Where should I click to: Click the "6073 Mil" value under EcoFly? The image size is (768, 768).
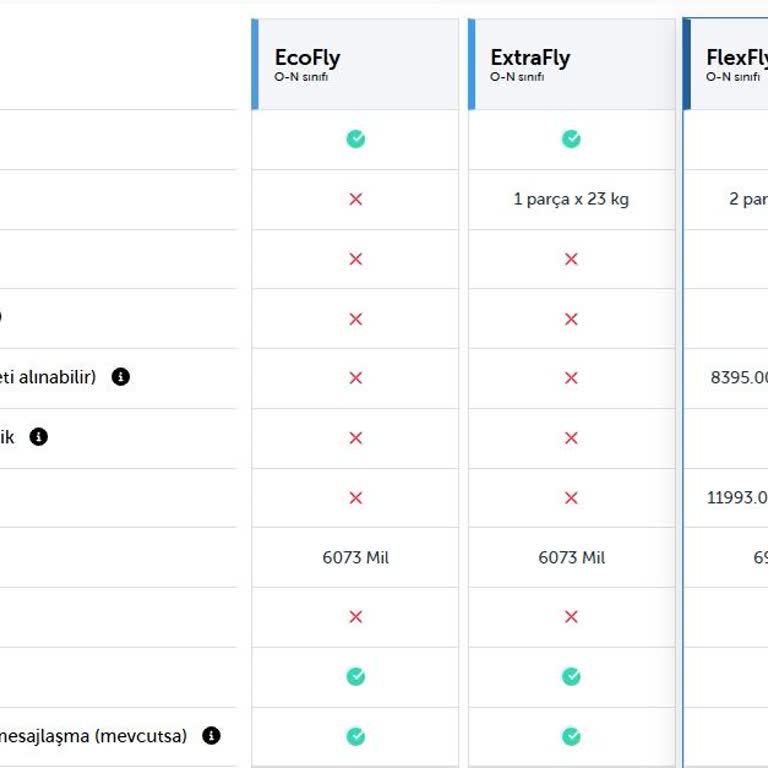coord(355,557)
